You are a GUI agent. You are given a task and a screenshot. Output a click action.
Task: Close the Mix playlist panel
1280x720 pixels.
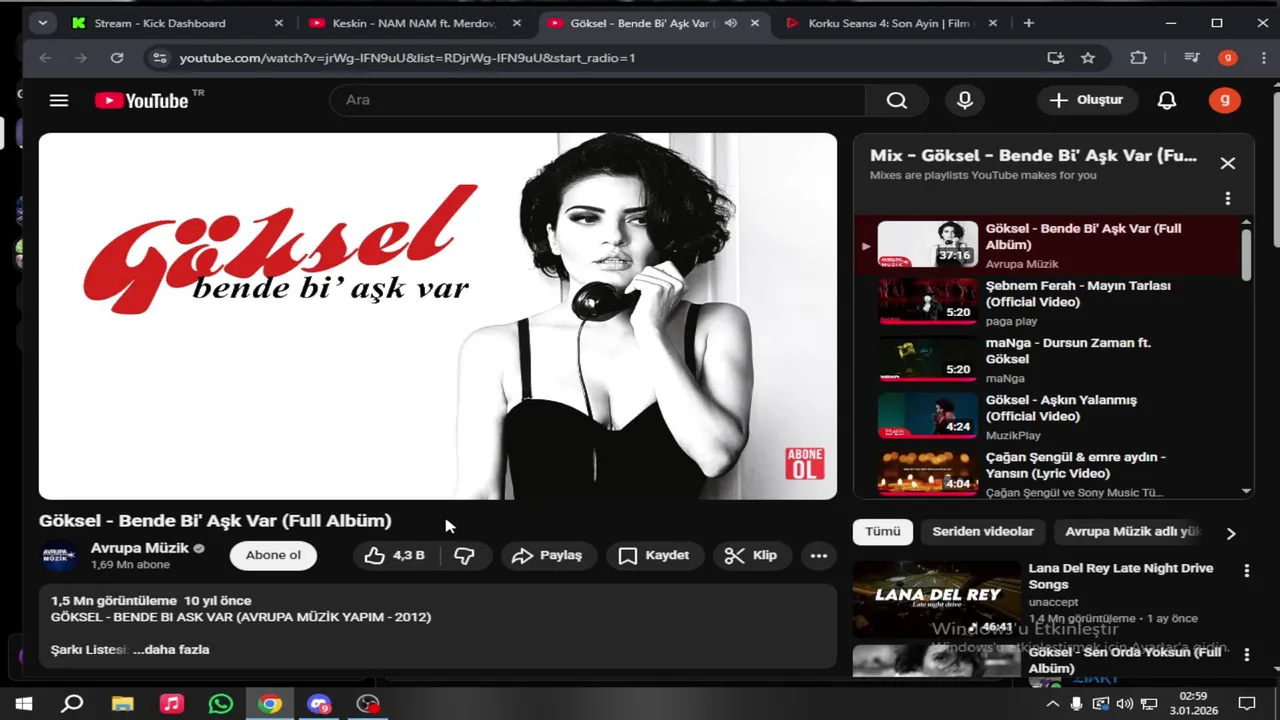tap(1228, 163)
